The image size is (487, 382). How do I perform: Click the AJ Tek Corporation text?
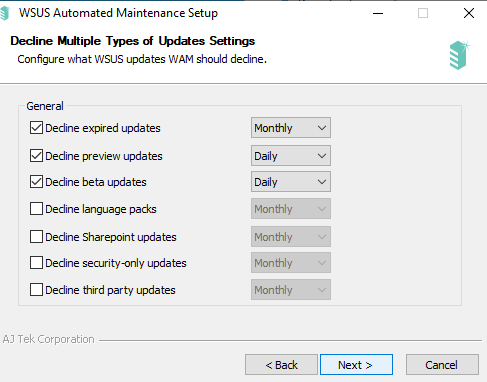point(48,339)
